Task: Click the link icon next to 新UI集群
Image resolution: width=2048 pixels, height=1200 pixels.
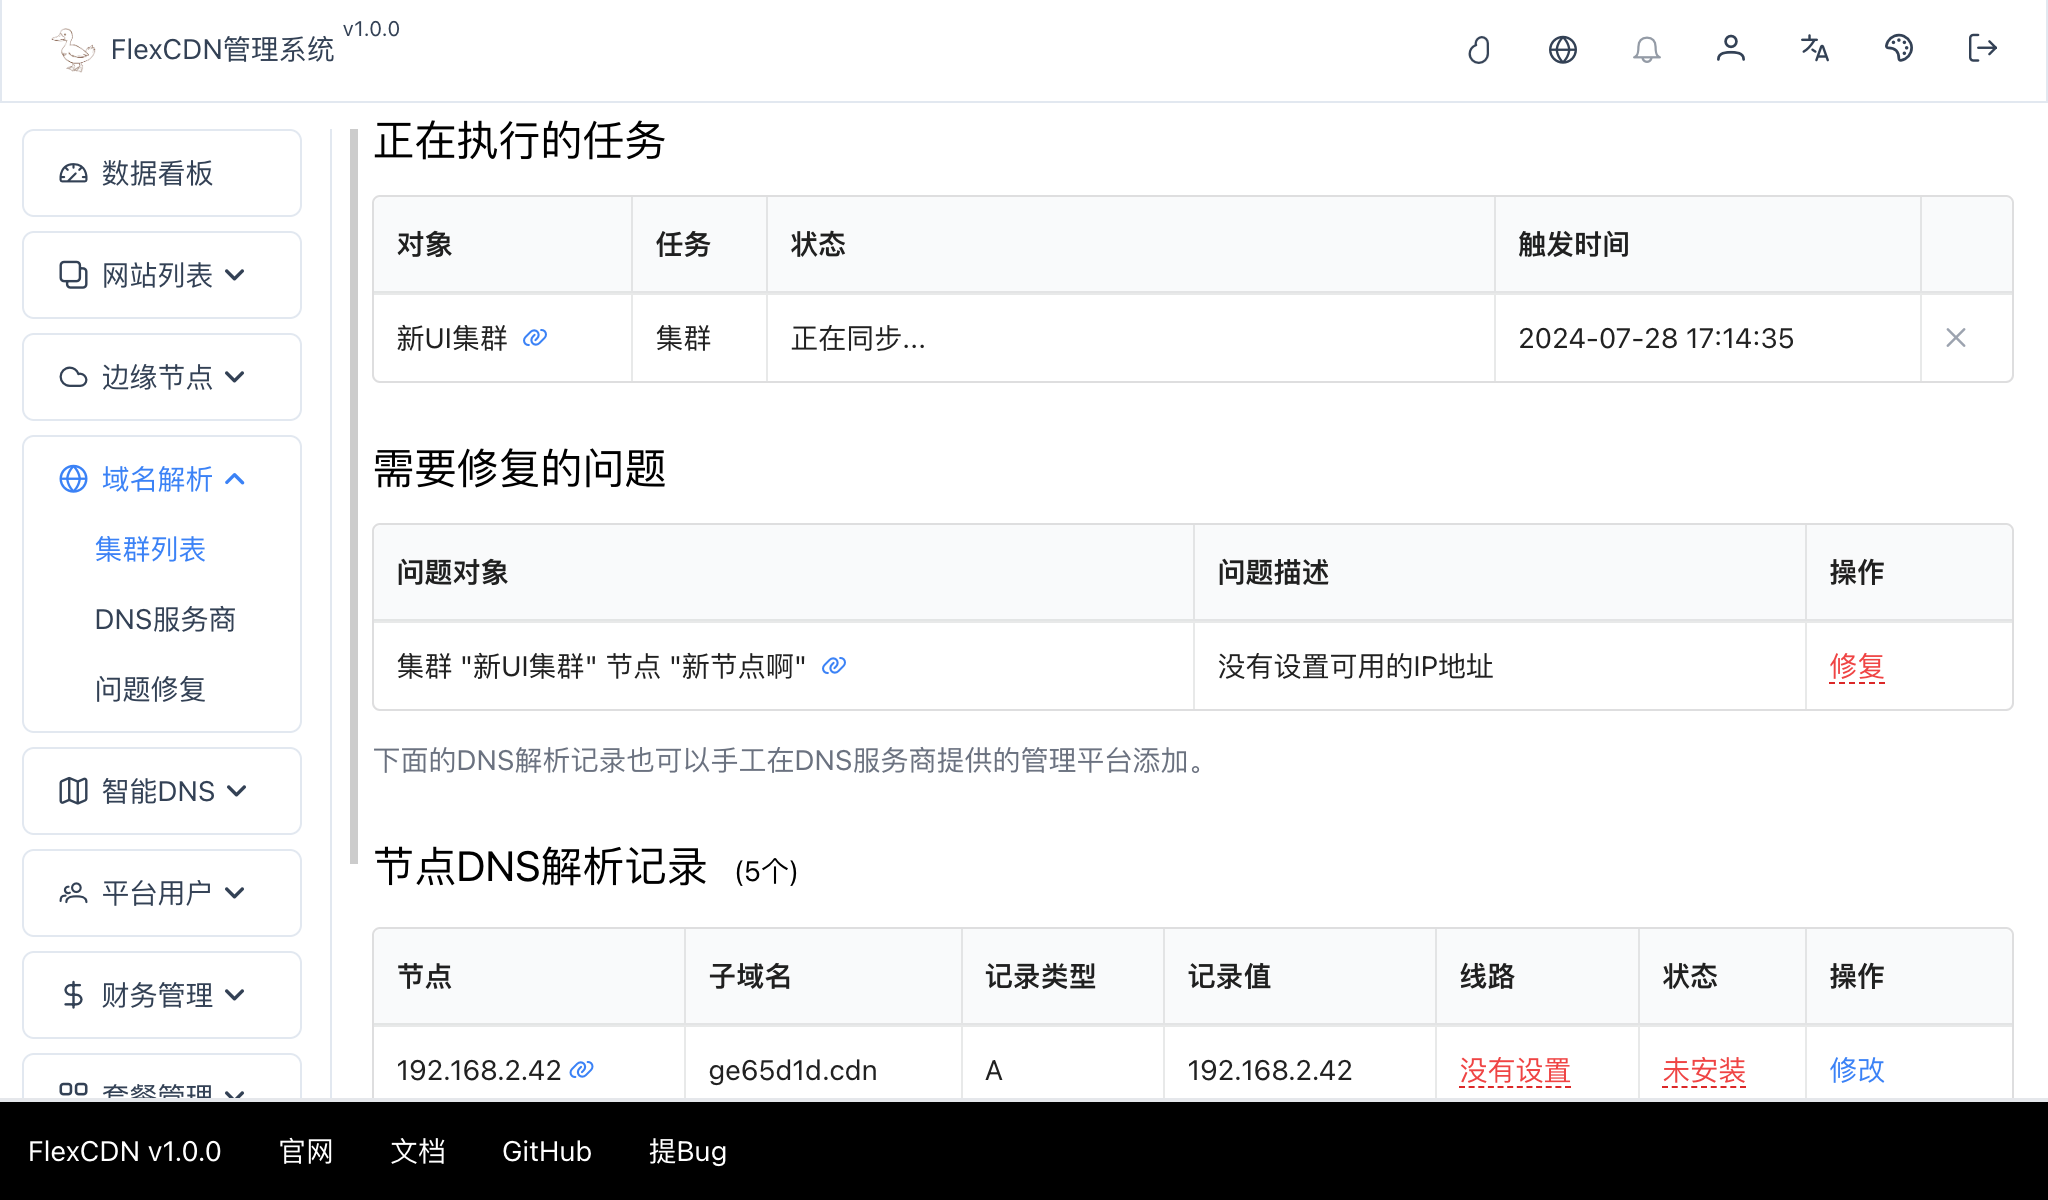Action: [536, 339]
